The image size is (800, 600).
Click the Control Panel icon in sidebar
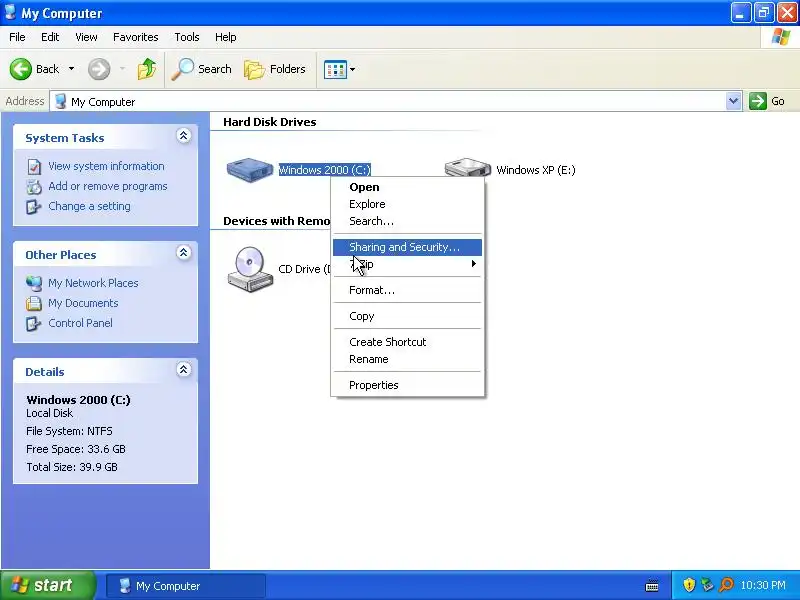(34, 323)
